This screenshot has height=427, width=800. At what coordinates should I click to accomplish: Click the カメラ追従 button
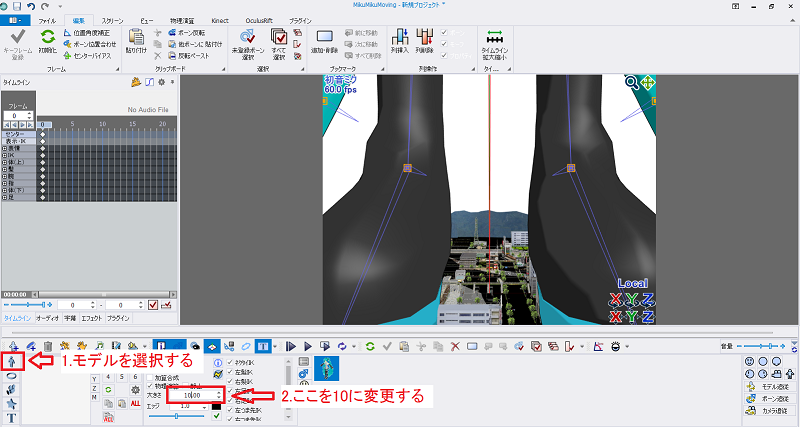(768, 410)
